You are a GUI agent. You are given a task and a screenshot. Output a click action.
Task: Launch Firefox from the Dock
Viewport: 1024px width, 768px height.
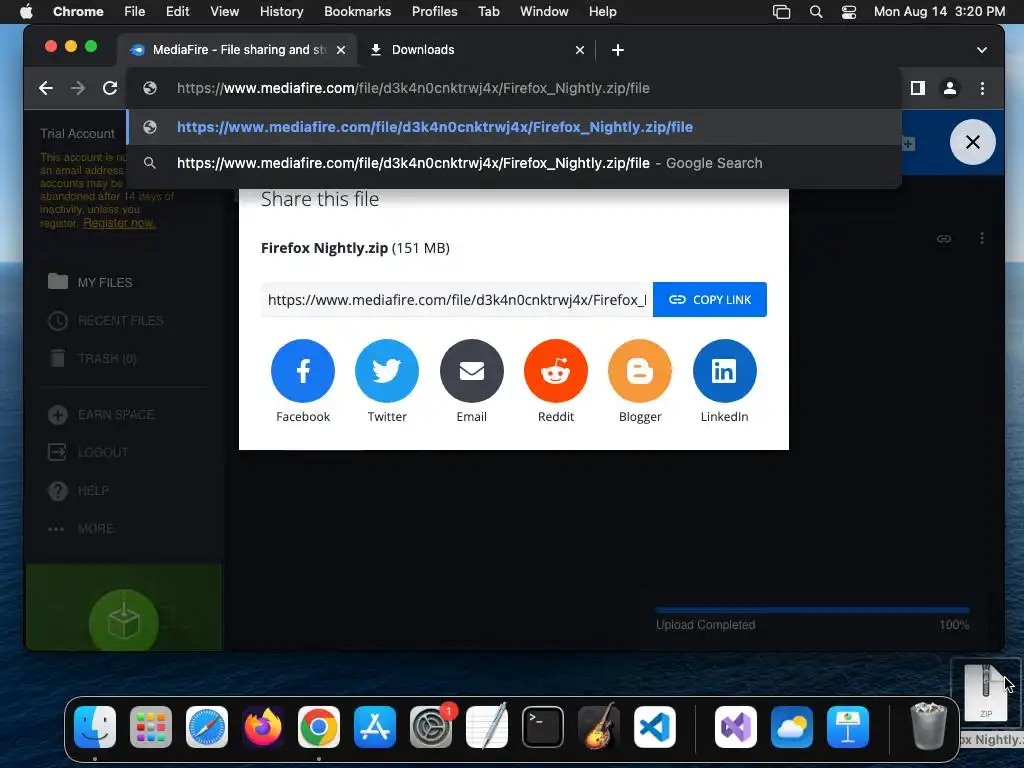(x=263, y=727)
